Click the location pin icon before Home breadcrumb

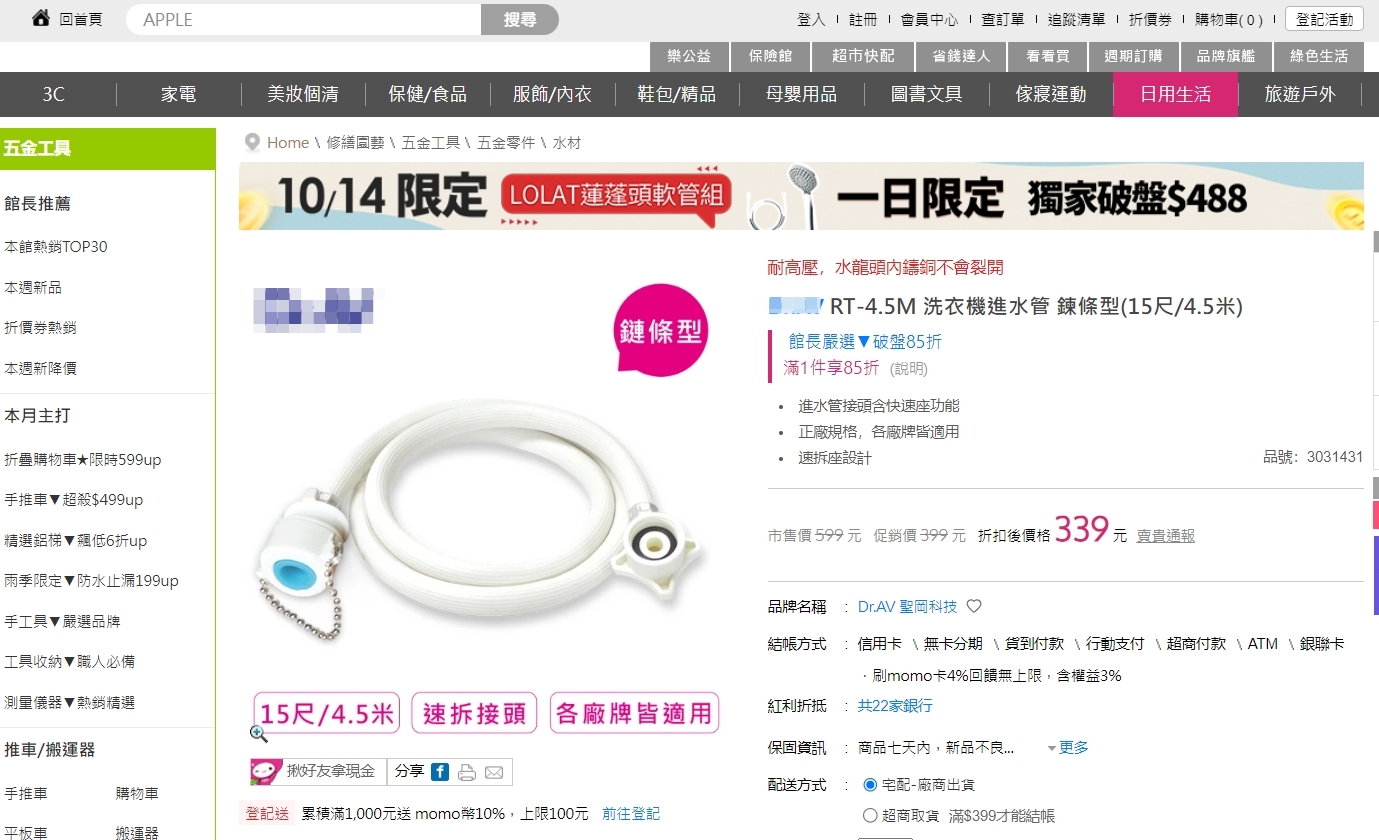tap(252, 143)
